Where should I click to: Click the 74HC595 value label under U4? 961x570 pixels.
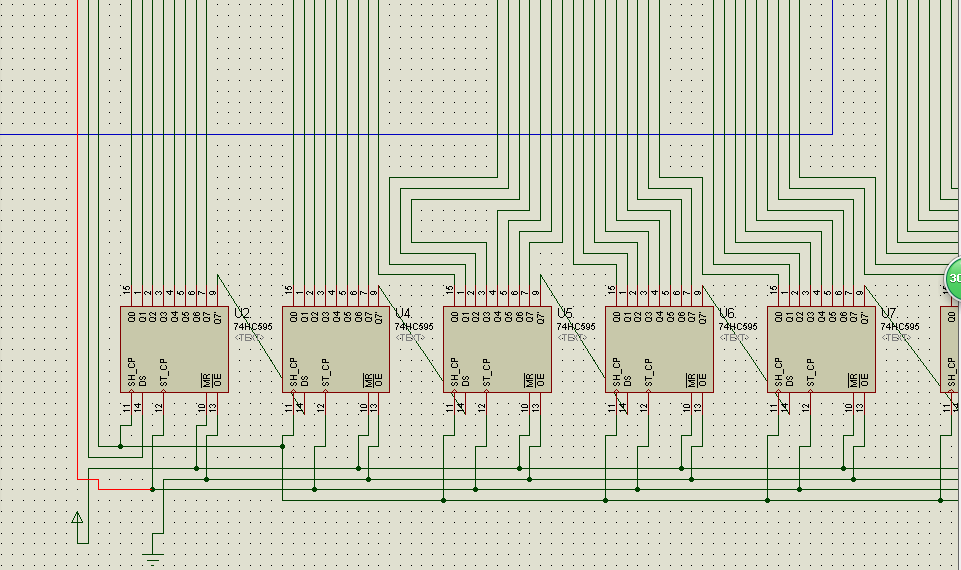[x=414, y=327]
